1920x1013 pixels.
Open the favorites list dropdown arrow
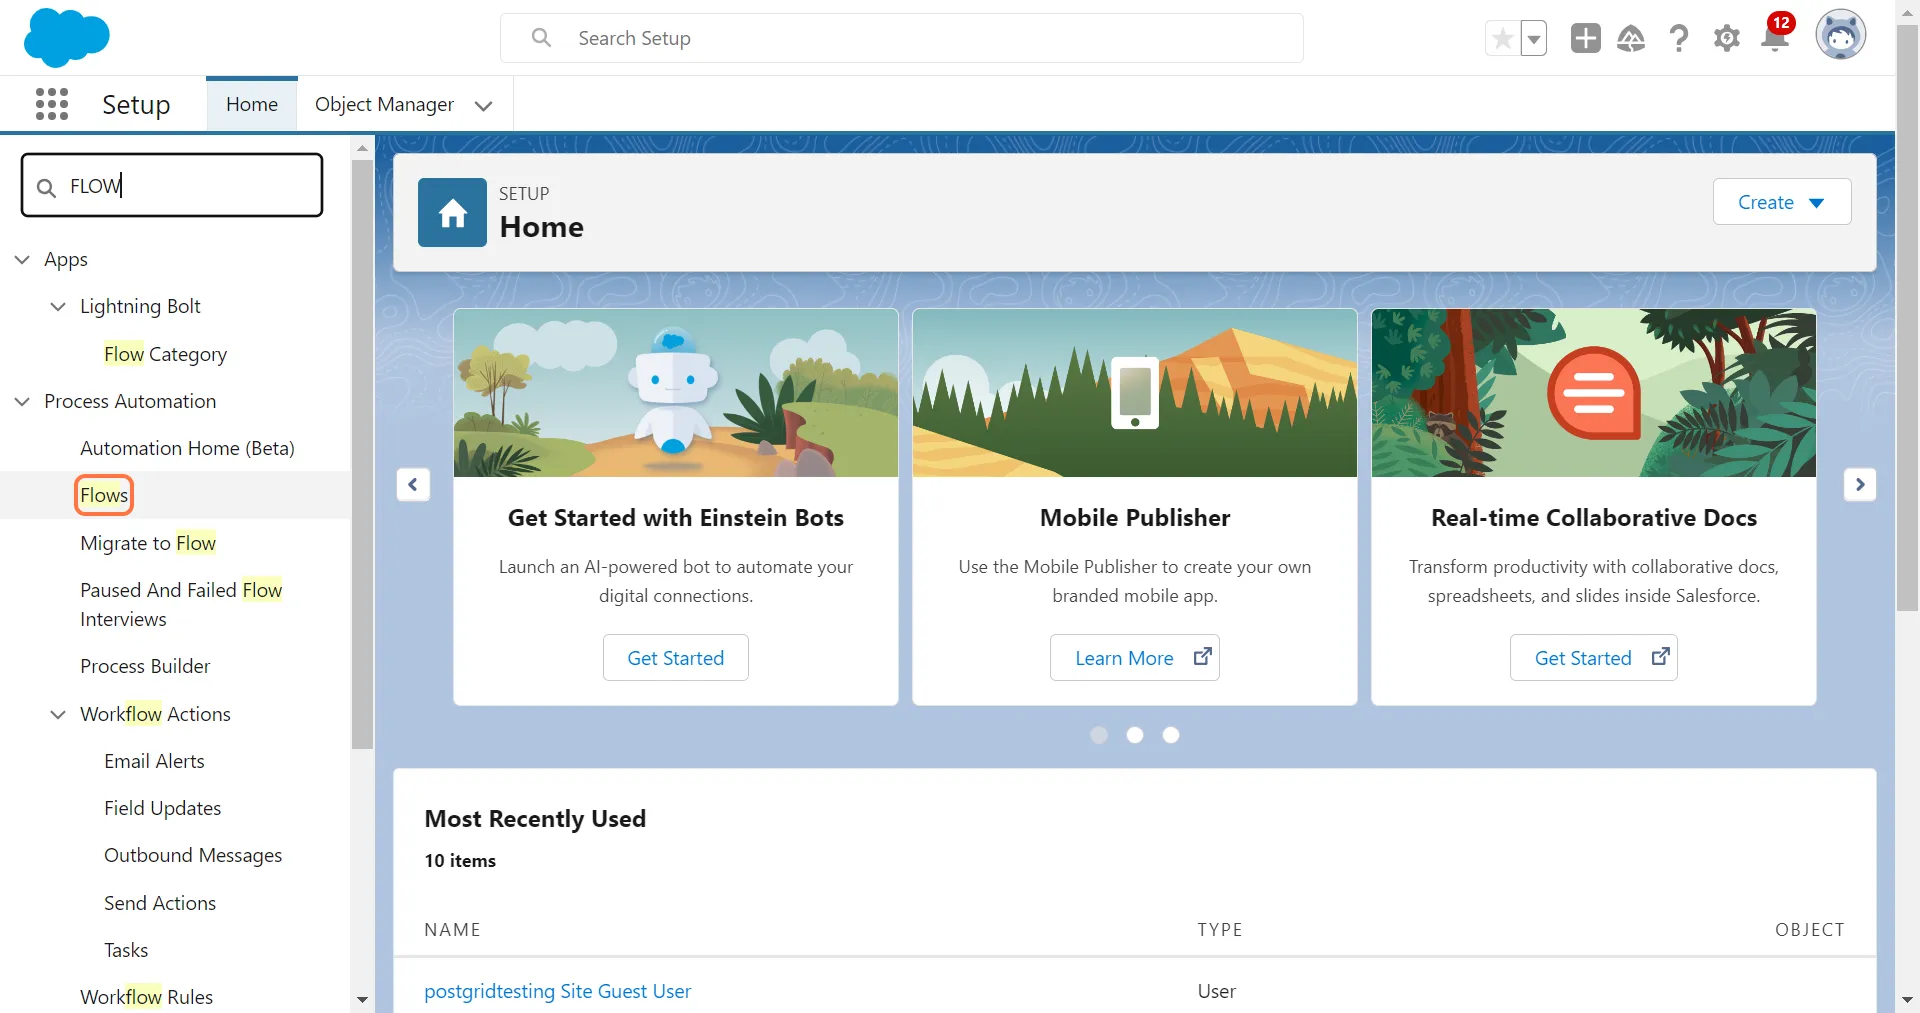click(1534, 39)
